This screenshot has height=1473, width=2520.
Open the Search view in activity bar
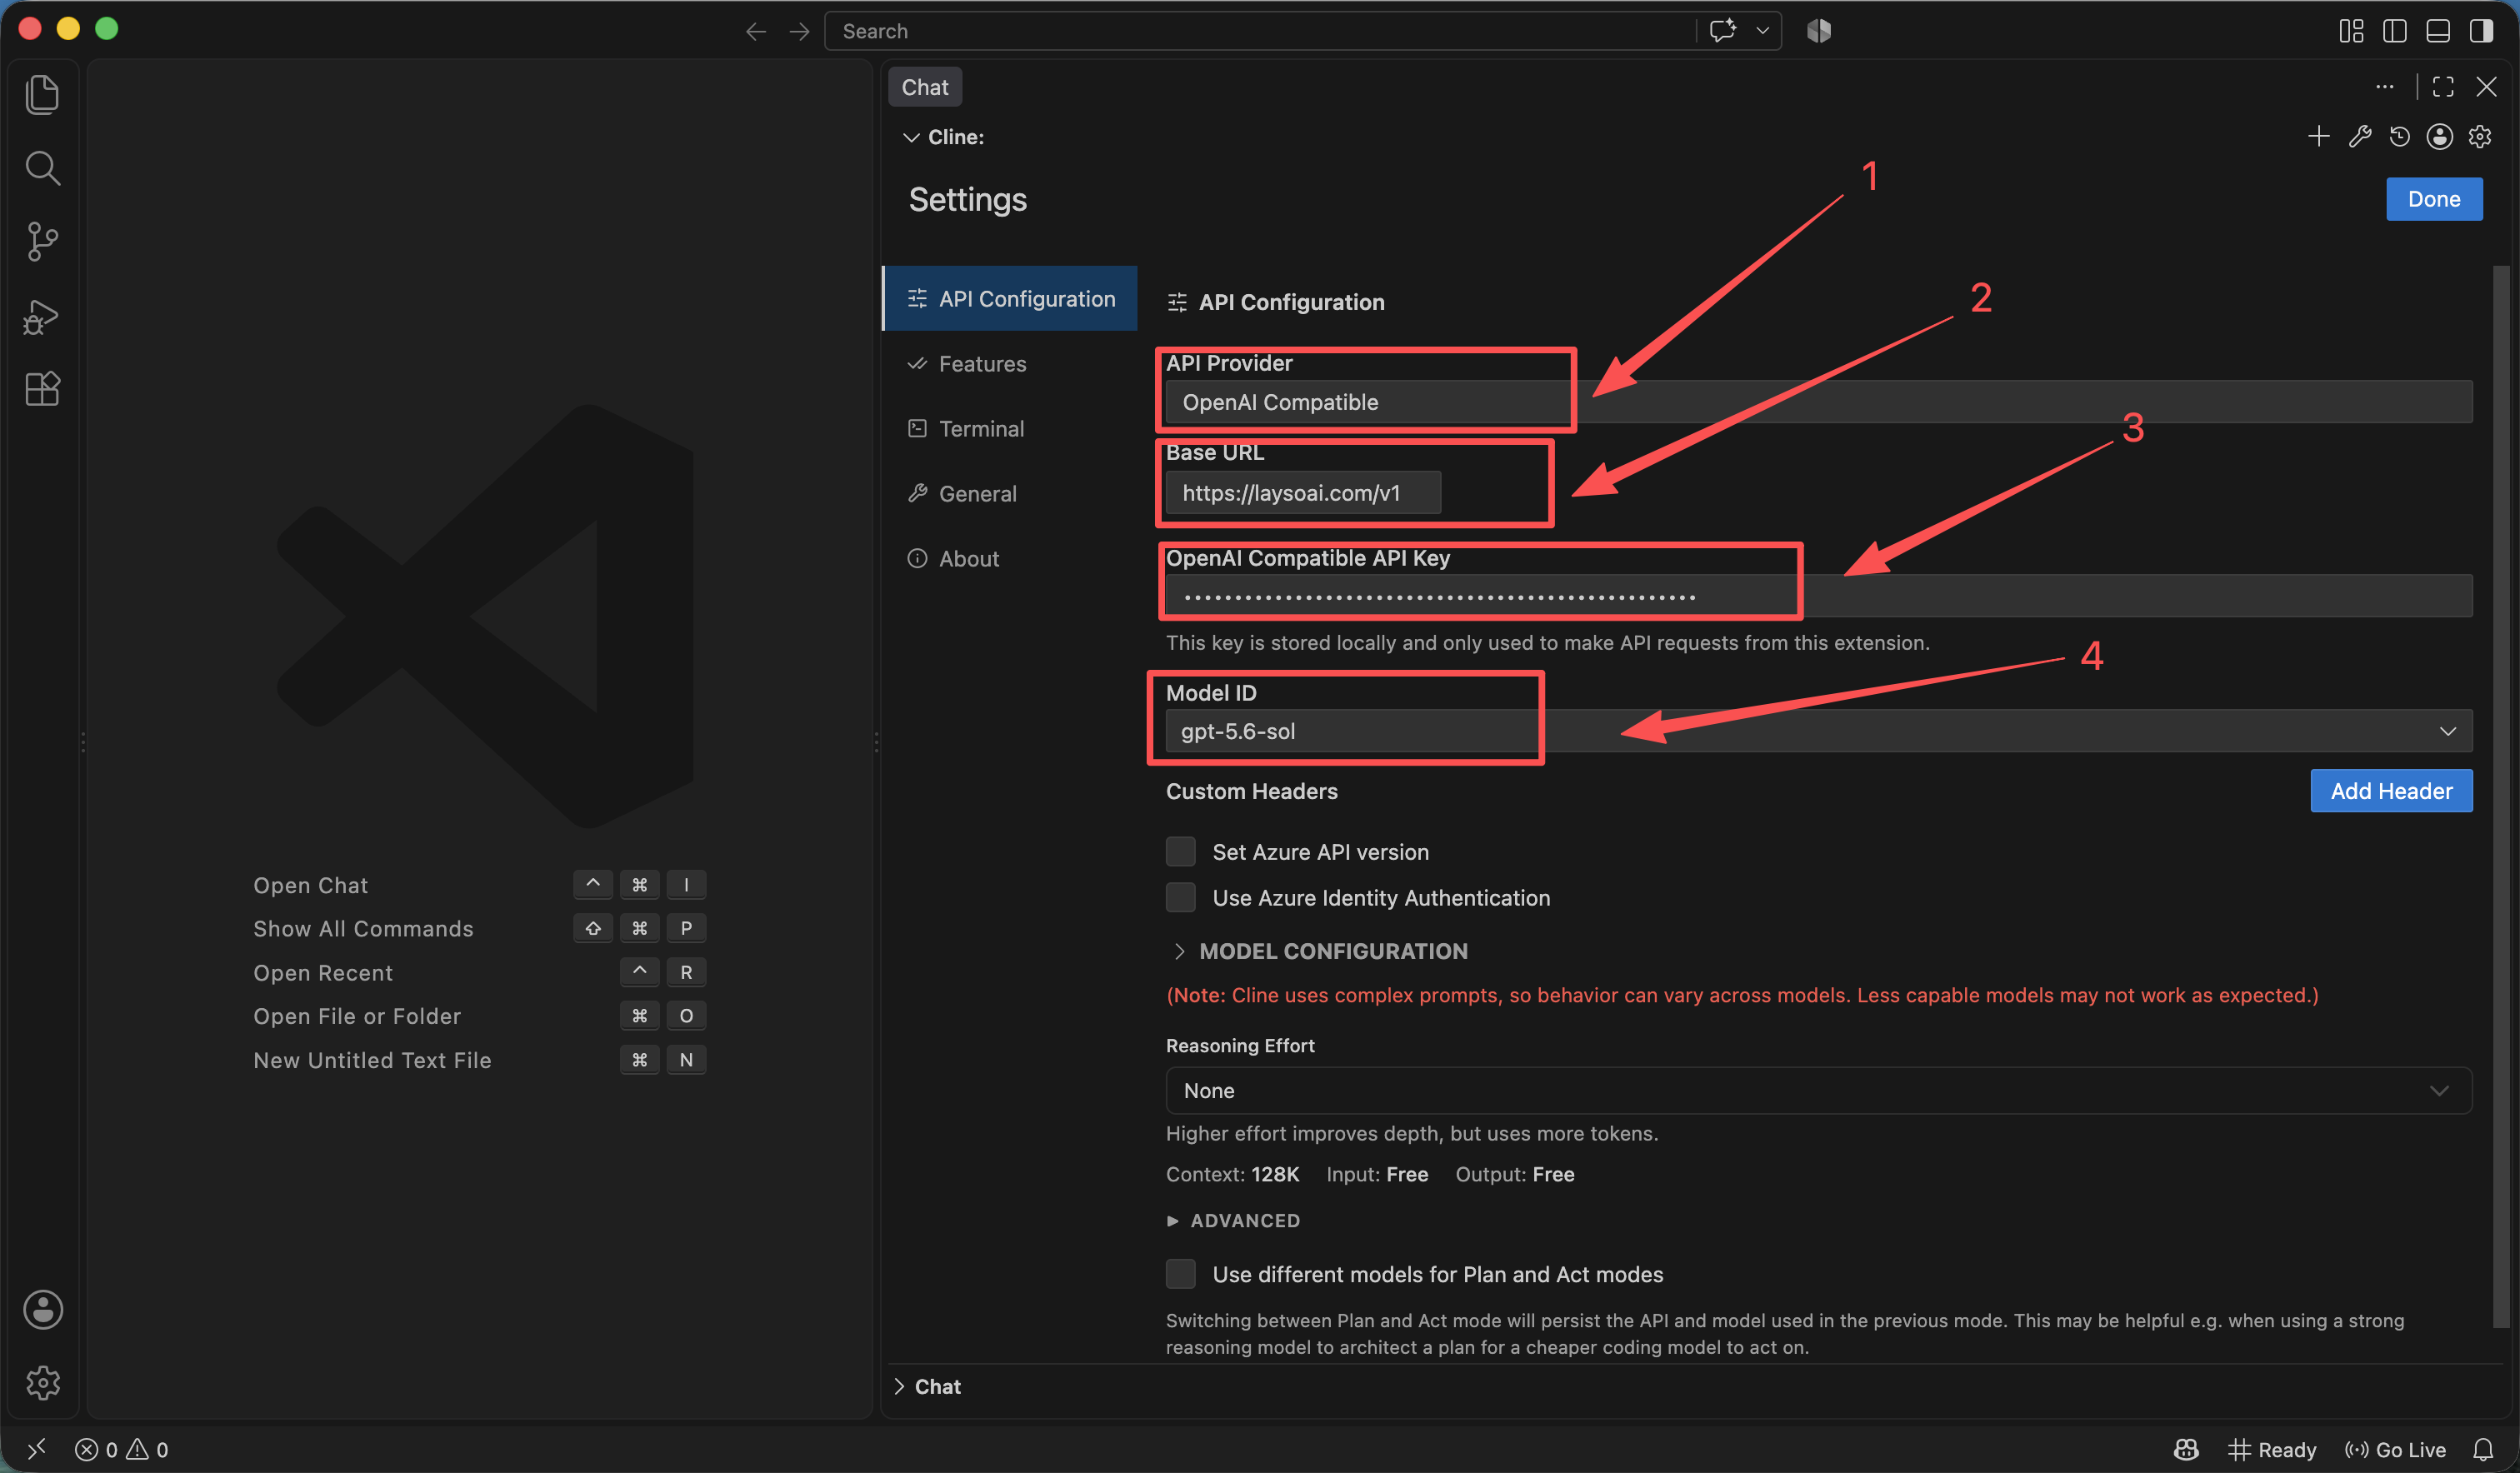point(42,168)
